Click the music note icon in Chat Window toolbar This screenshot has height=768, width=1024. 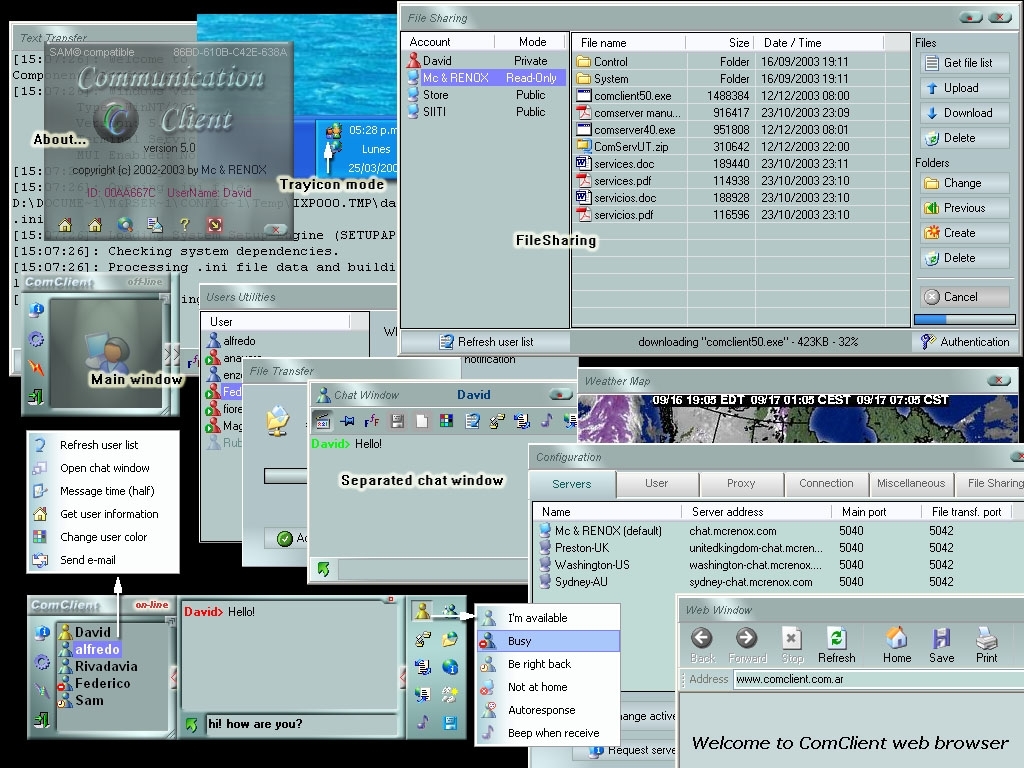[x=546, y=421]
